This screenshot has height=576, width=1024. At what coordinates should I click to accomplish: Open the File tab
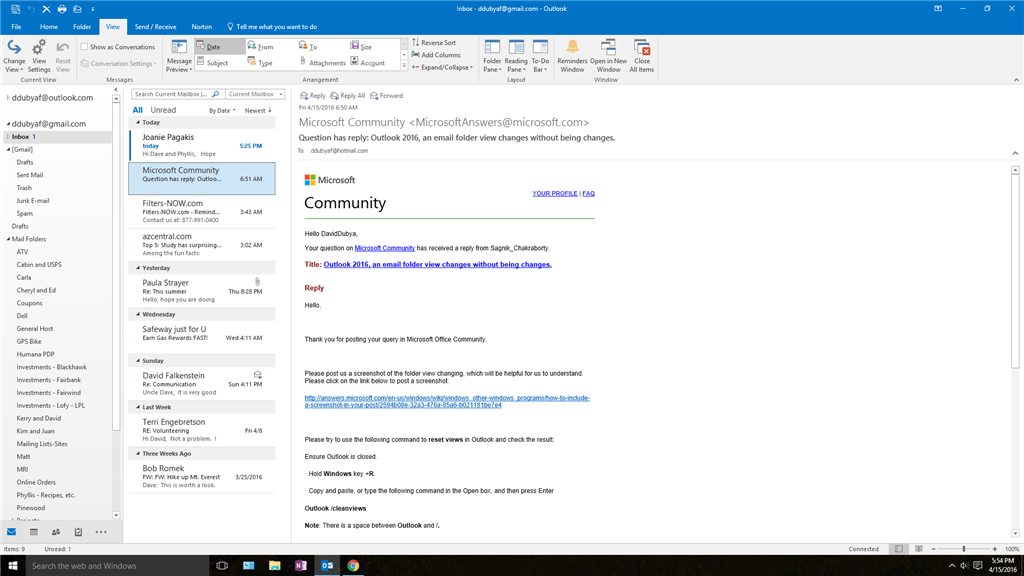(x=16, y=27)
